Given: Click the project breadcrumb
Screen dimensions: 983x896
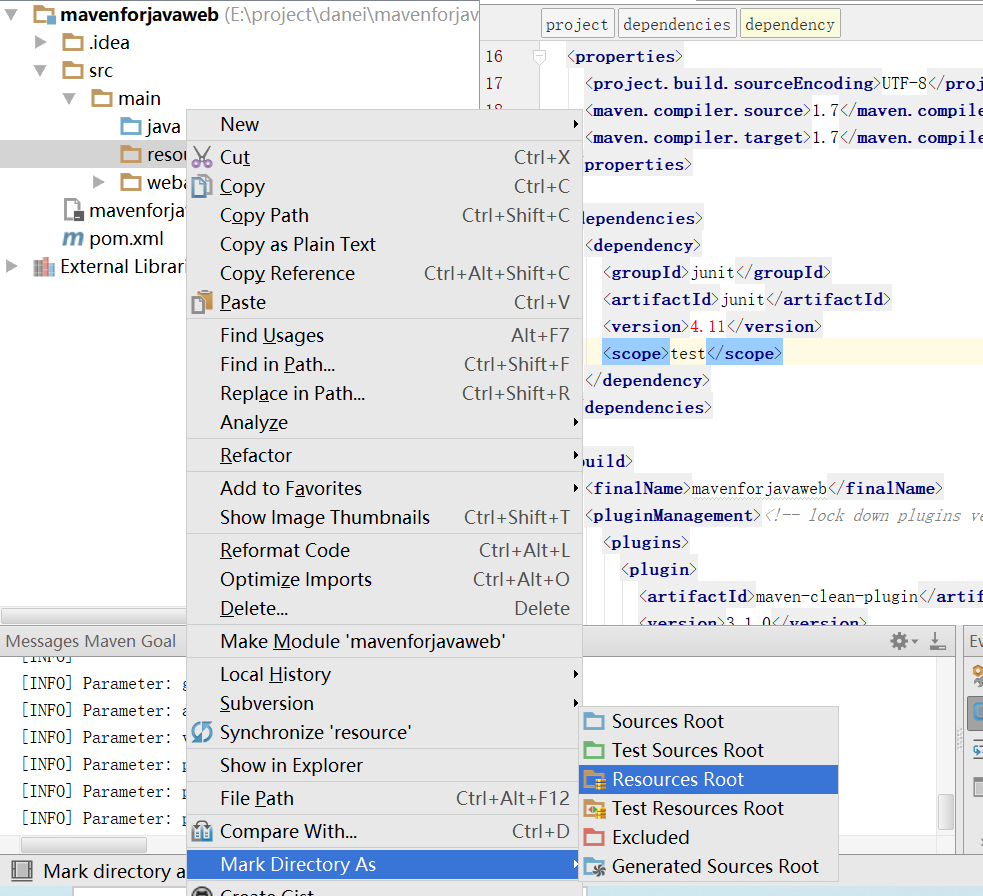Looking at the screenshot, I should tap(577, 24).
